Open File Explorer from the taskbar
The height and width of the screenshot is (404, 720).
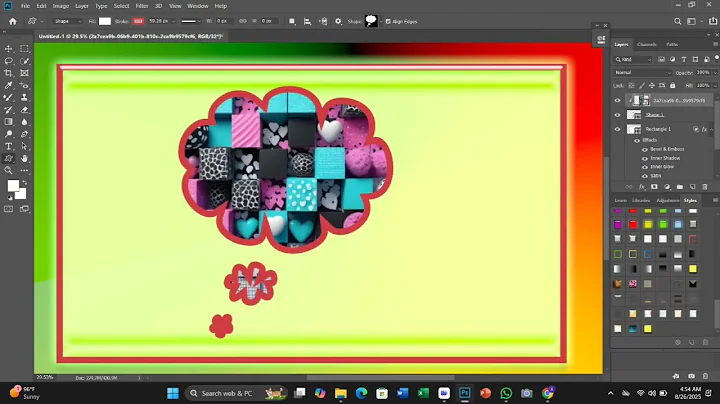tap(341, 393)
